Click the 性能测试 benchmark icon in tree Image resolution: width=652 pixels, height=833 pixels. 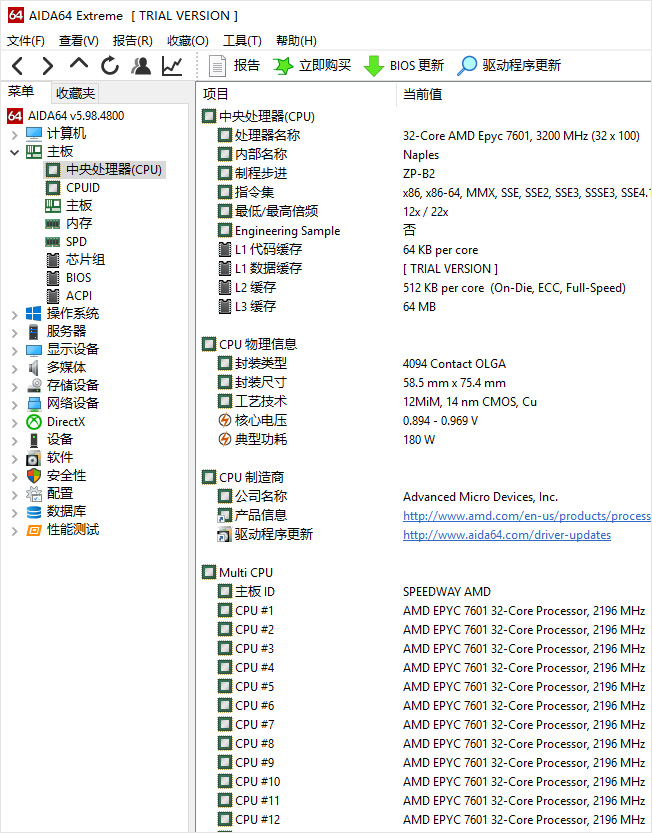33,530
